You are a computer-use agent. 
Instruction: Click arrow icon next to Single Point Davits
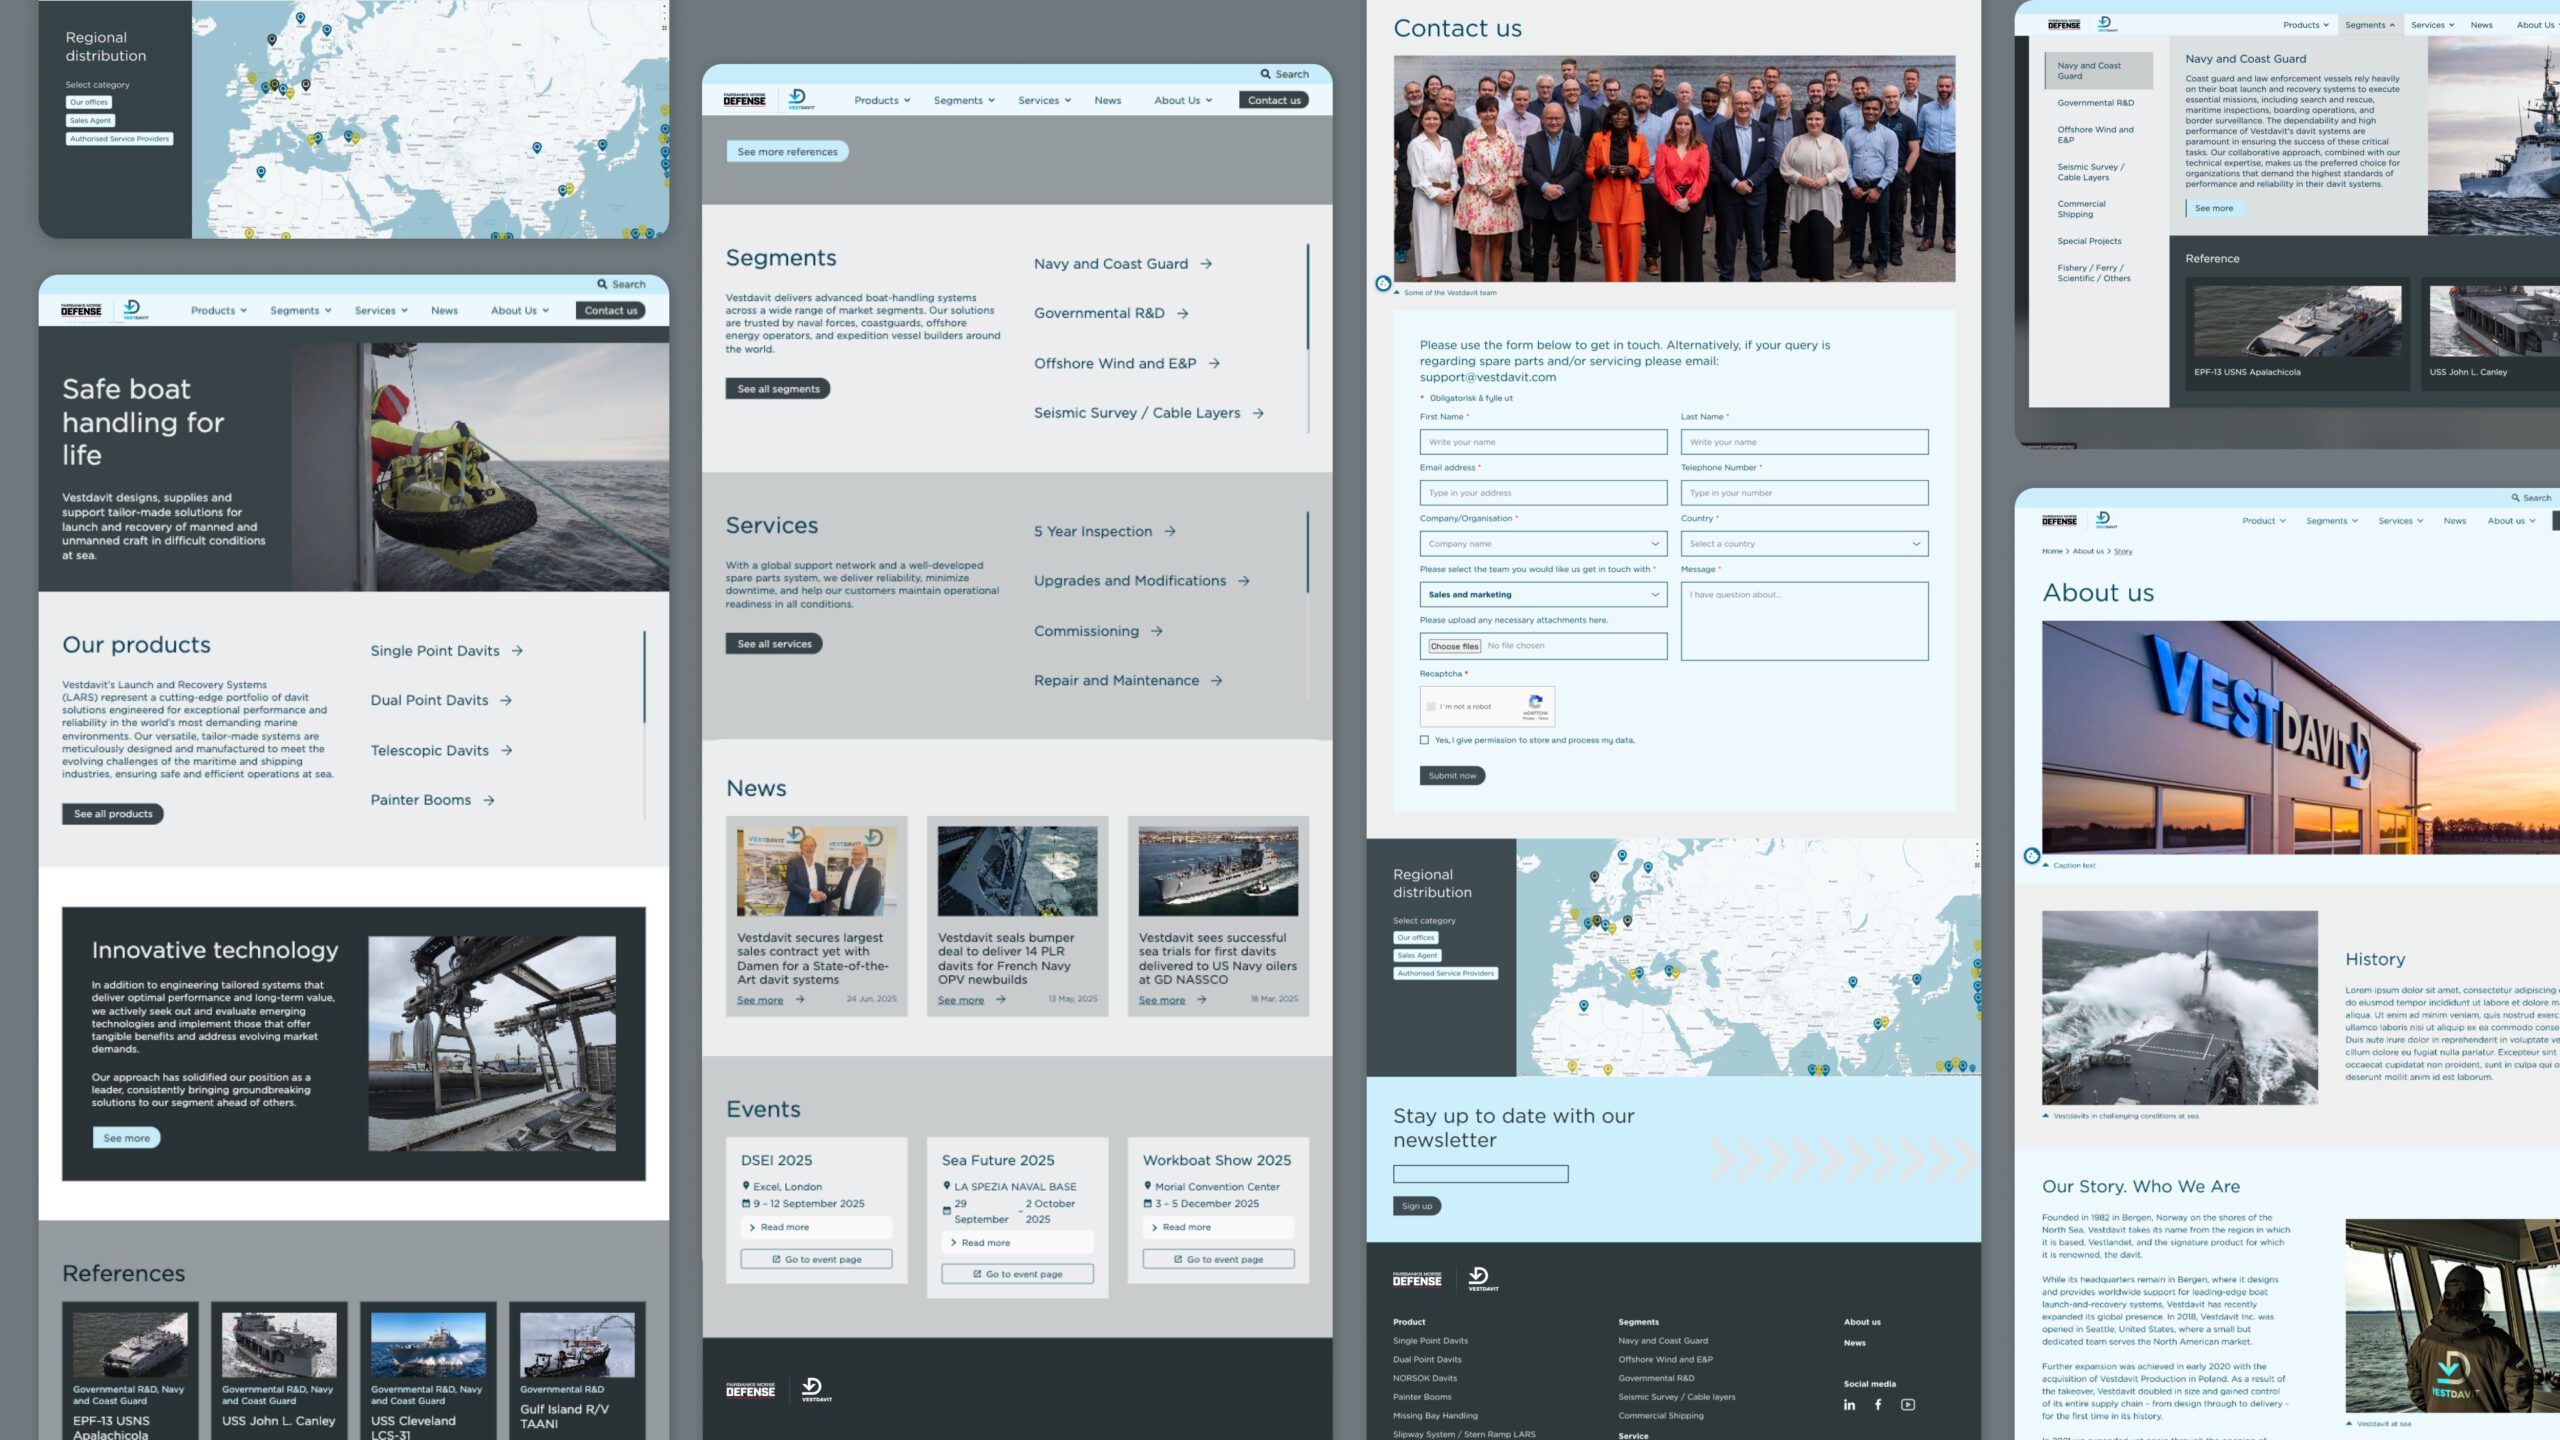pos(517,651)
